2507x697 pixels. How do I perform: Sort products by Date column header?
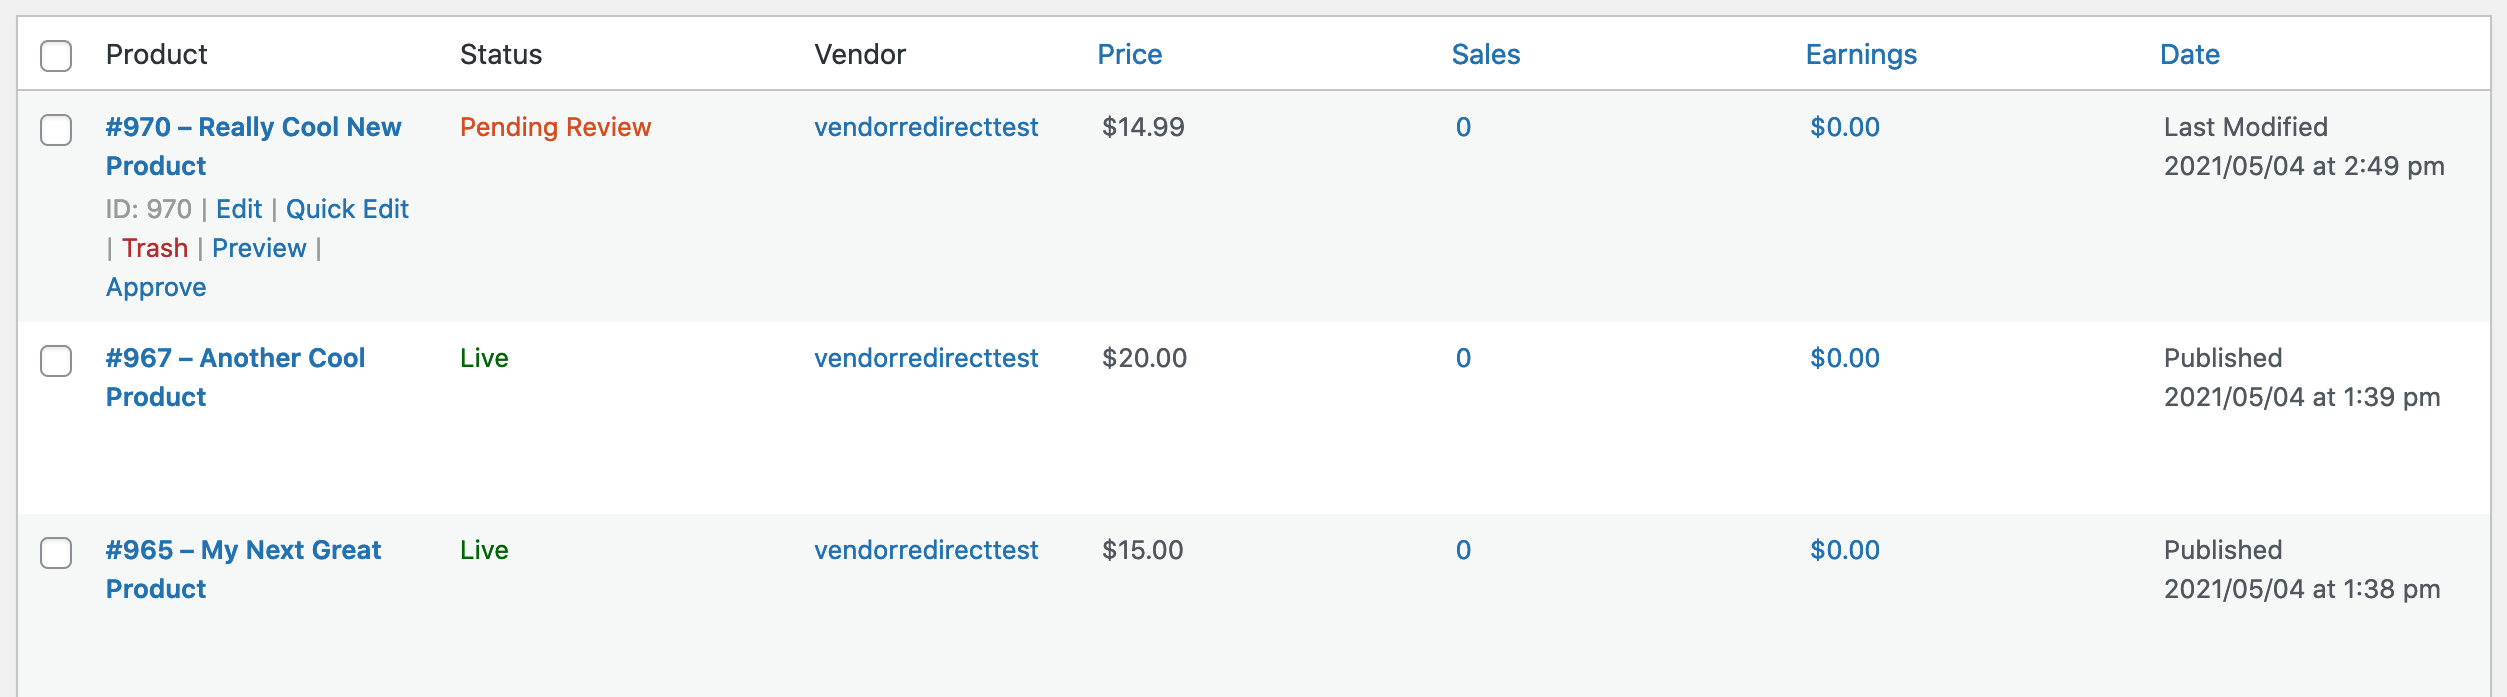coord(2189,55)
